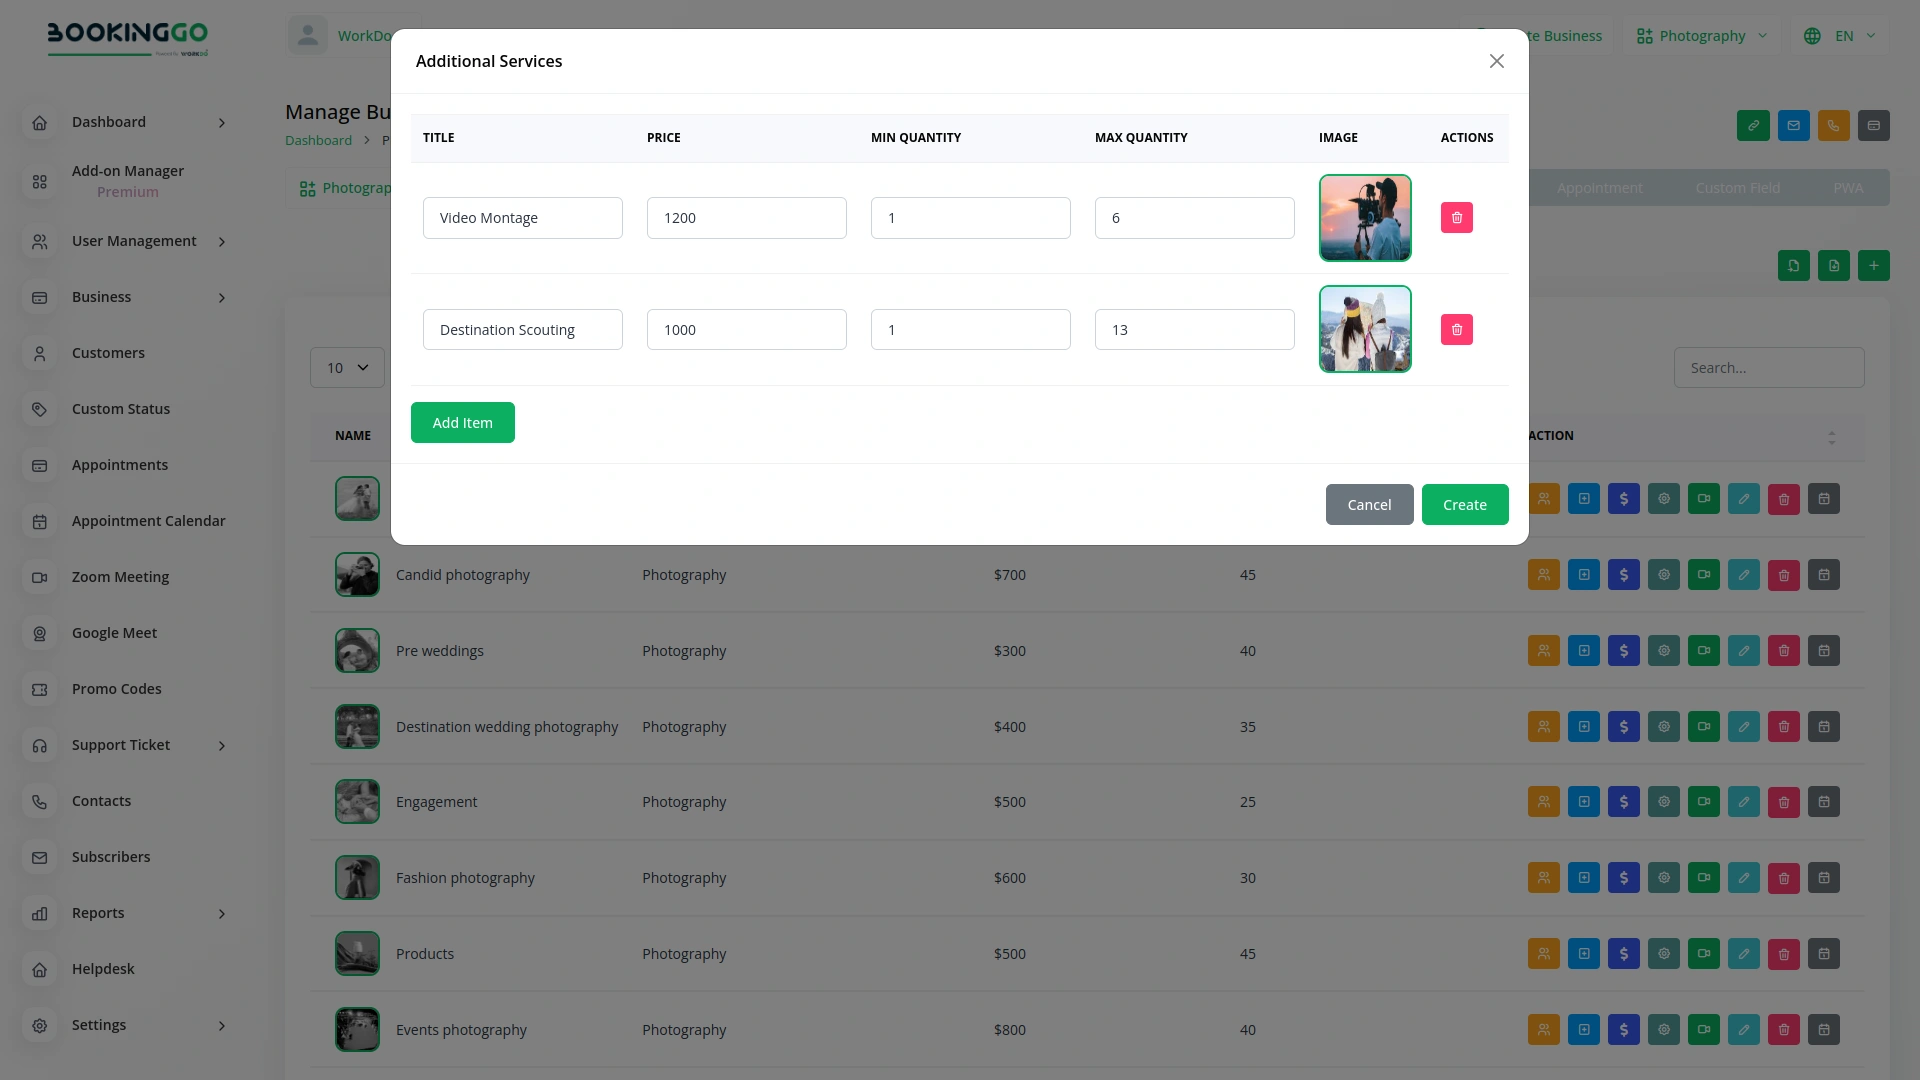Click the green plus icon to add service

[x=1874, y=265]
